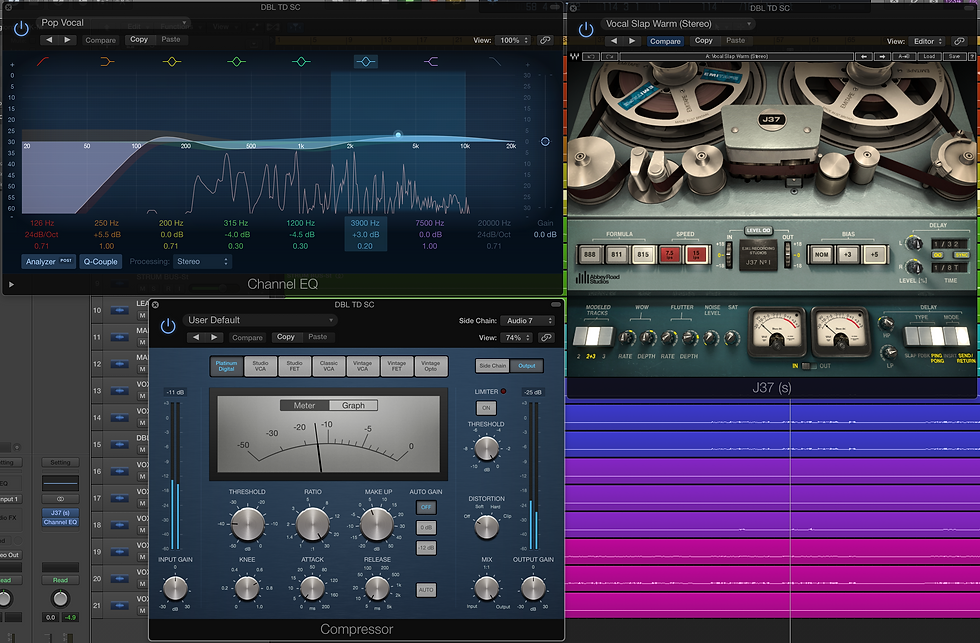
Task: Select the Vintage Opto compressor model tab
Action: tap(431, 366)
